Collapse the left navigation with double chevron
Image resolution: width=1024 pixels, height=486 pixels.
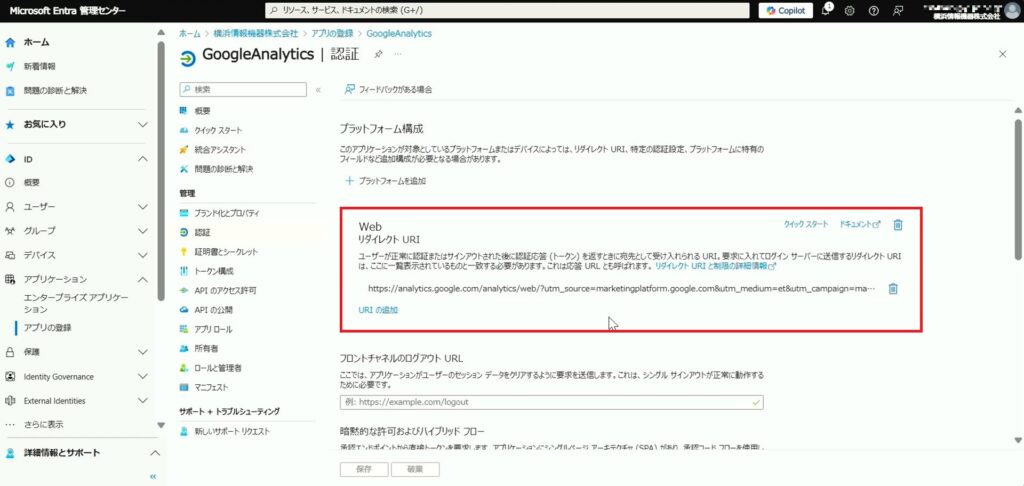[x=153, y=477]
